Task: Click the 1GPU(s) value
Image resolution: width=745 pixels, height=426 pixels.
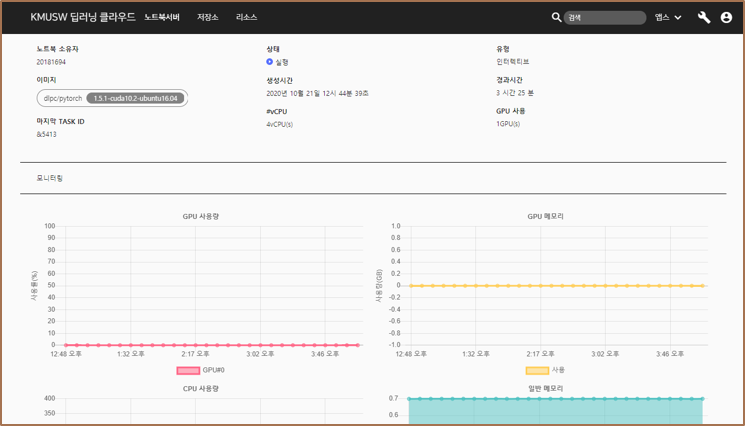Action: (x=508, y=124)
